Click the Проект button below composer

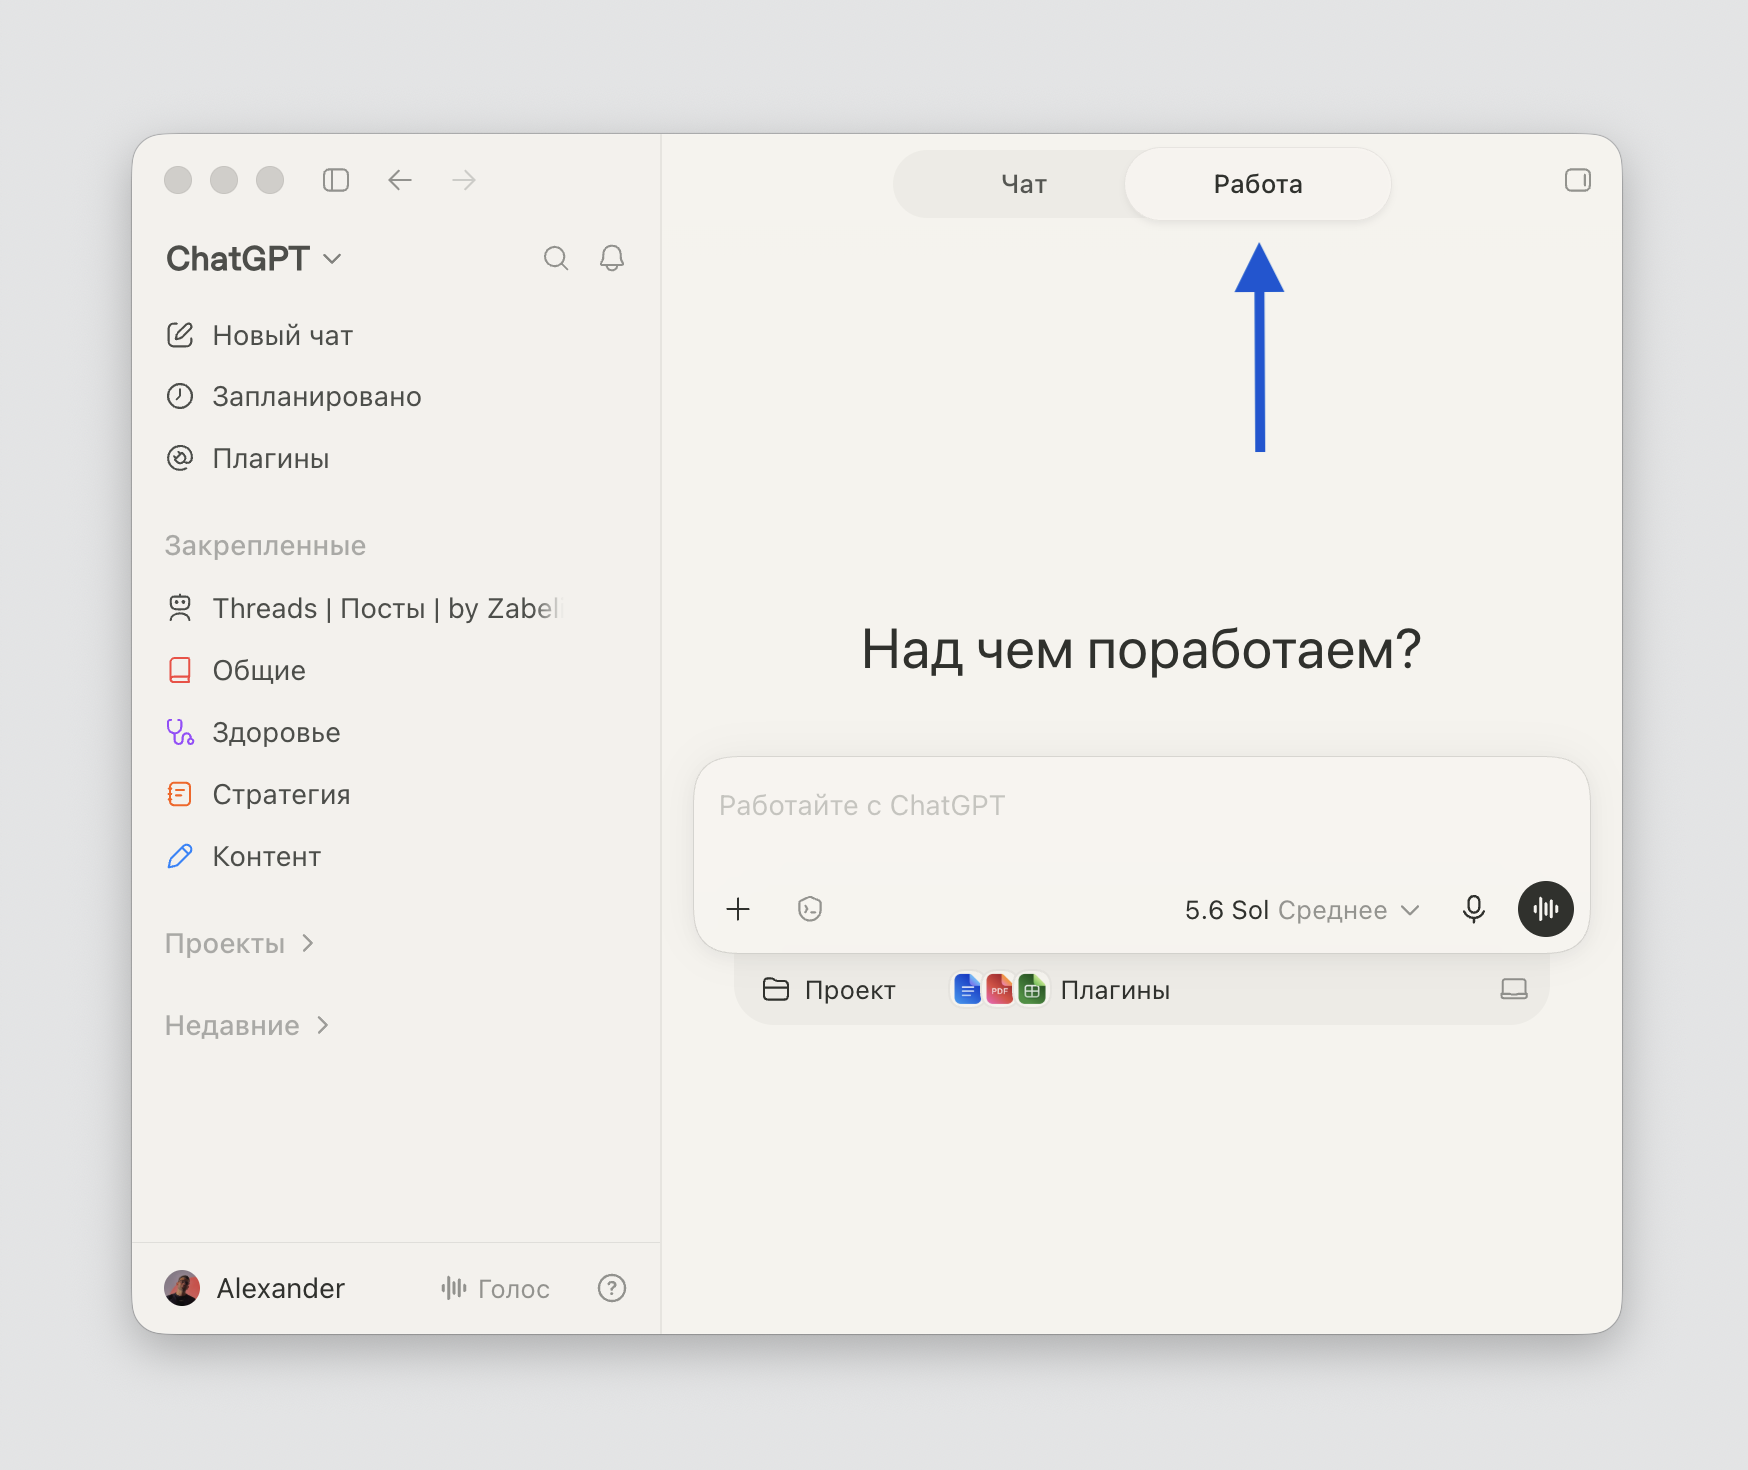(829, 990)
